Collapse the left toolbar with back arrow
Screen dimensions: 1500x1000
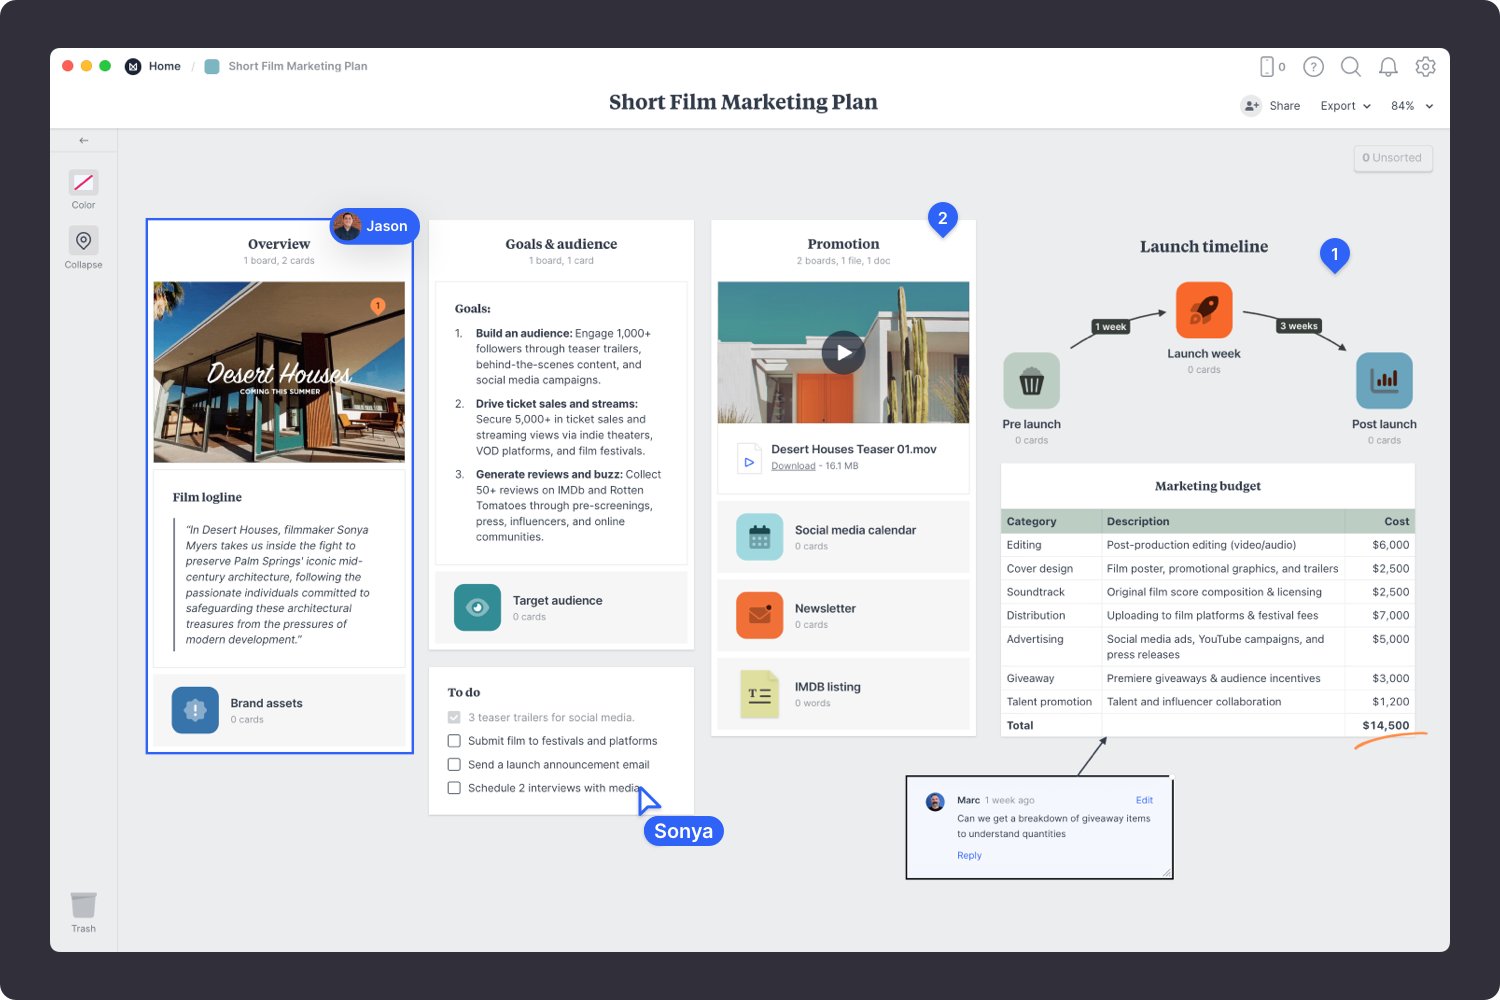(x=84, y=141)
